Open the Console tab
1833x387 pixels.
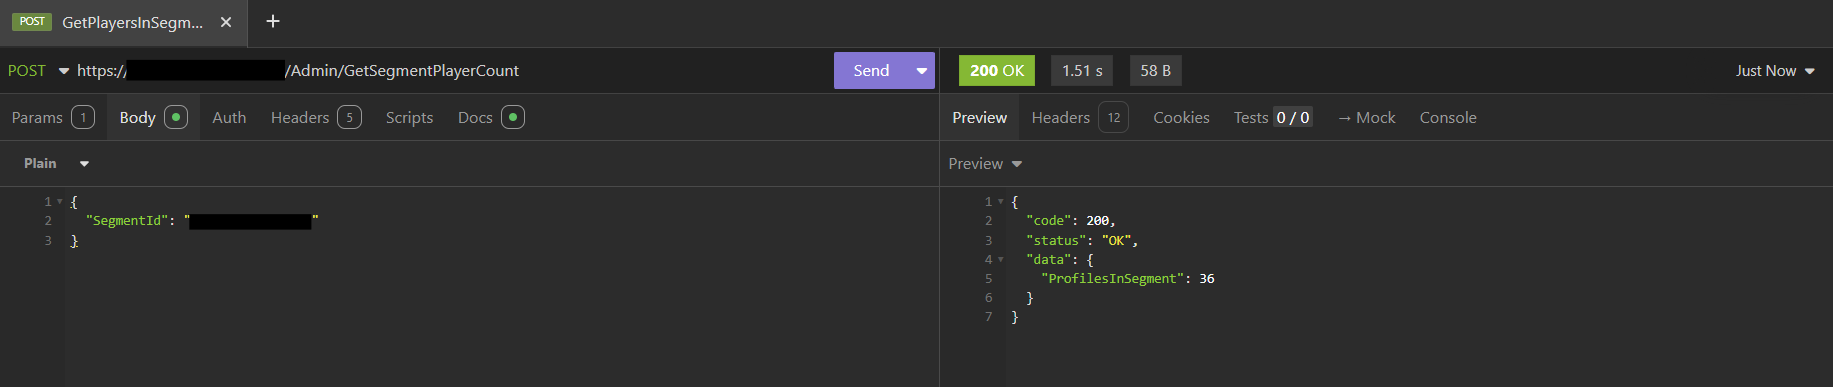[x=1448, y=117]
